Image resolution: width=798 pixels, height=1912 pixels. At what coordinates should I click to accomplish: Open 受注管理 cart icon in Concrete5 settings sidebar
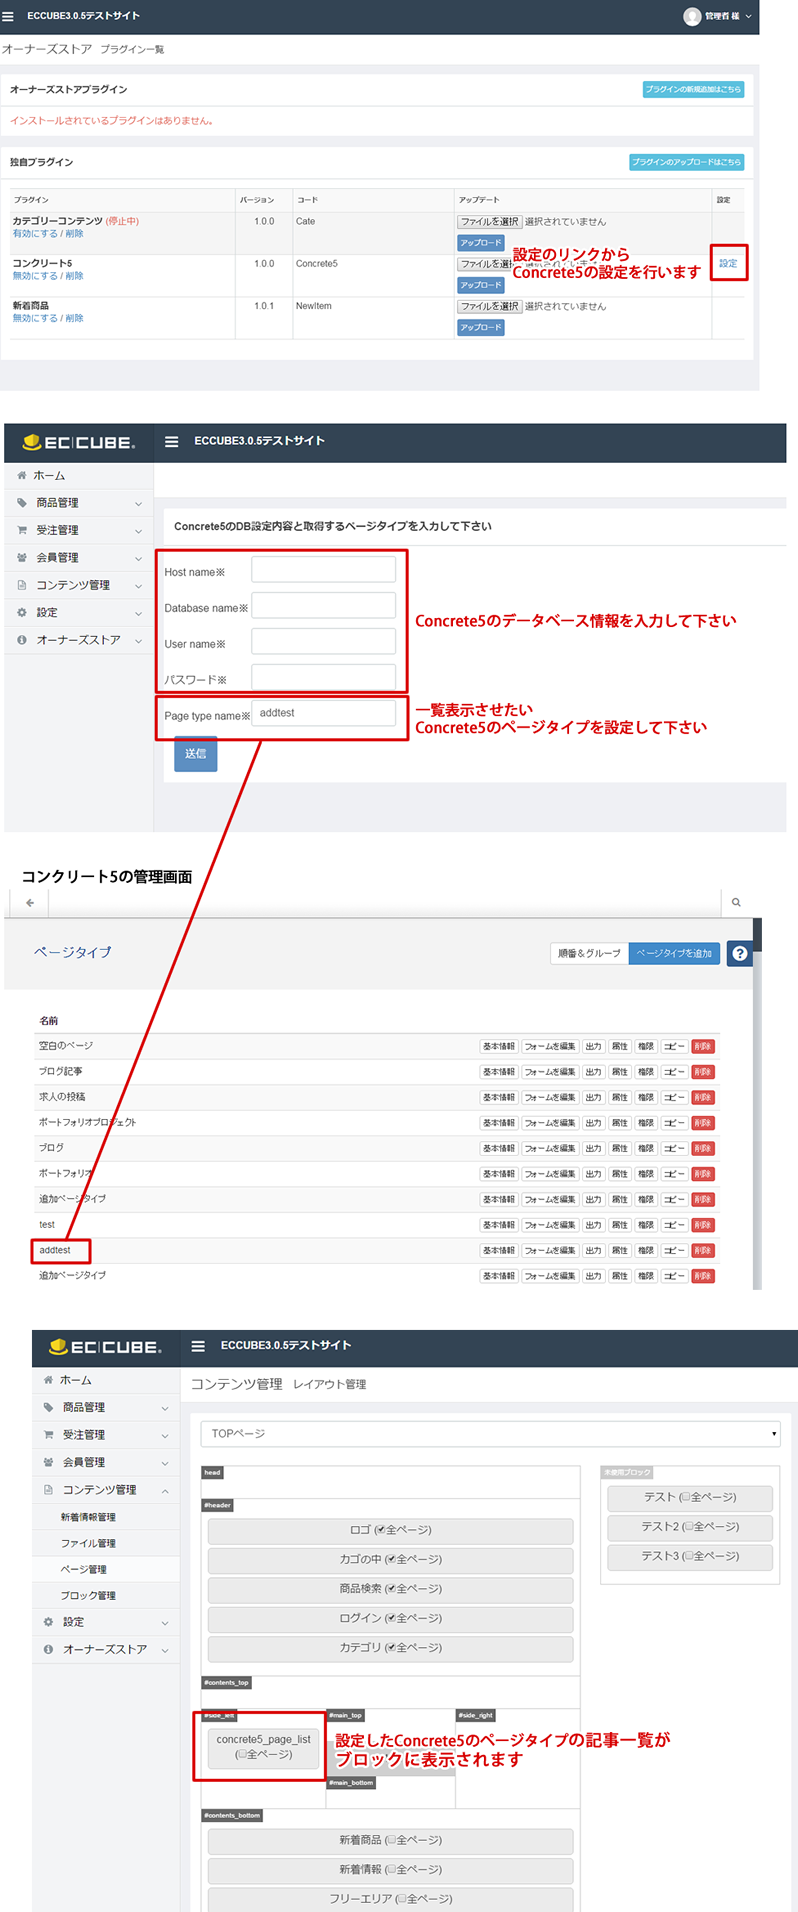click(x=22, y=530)
